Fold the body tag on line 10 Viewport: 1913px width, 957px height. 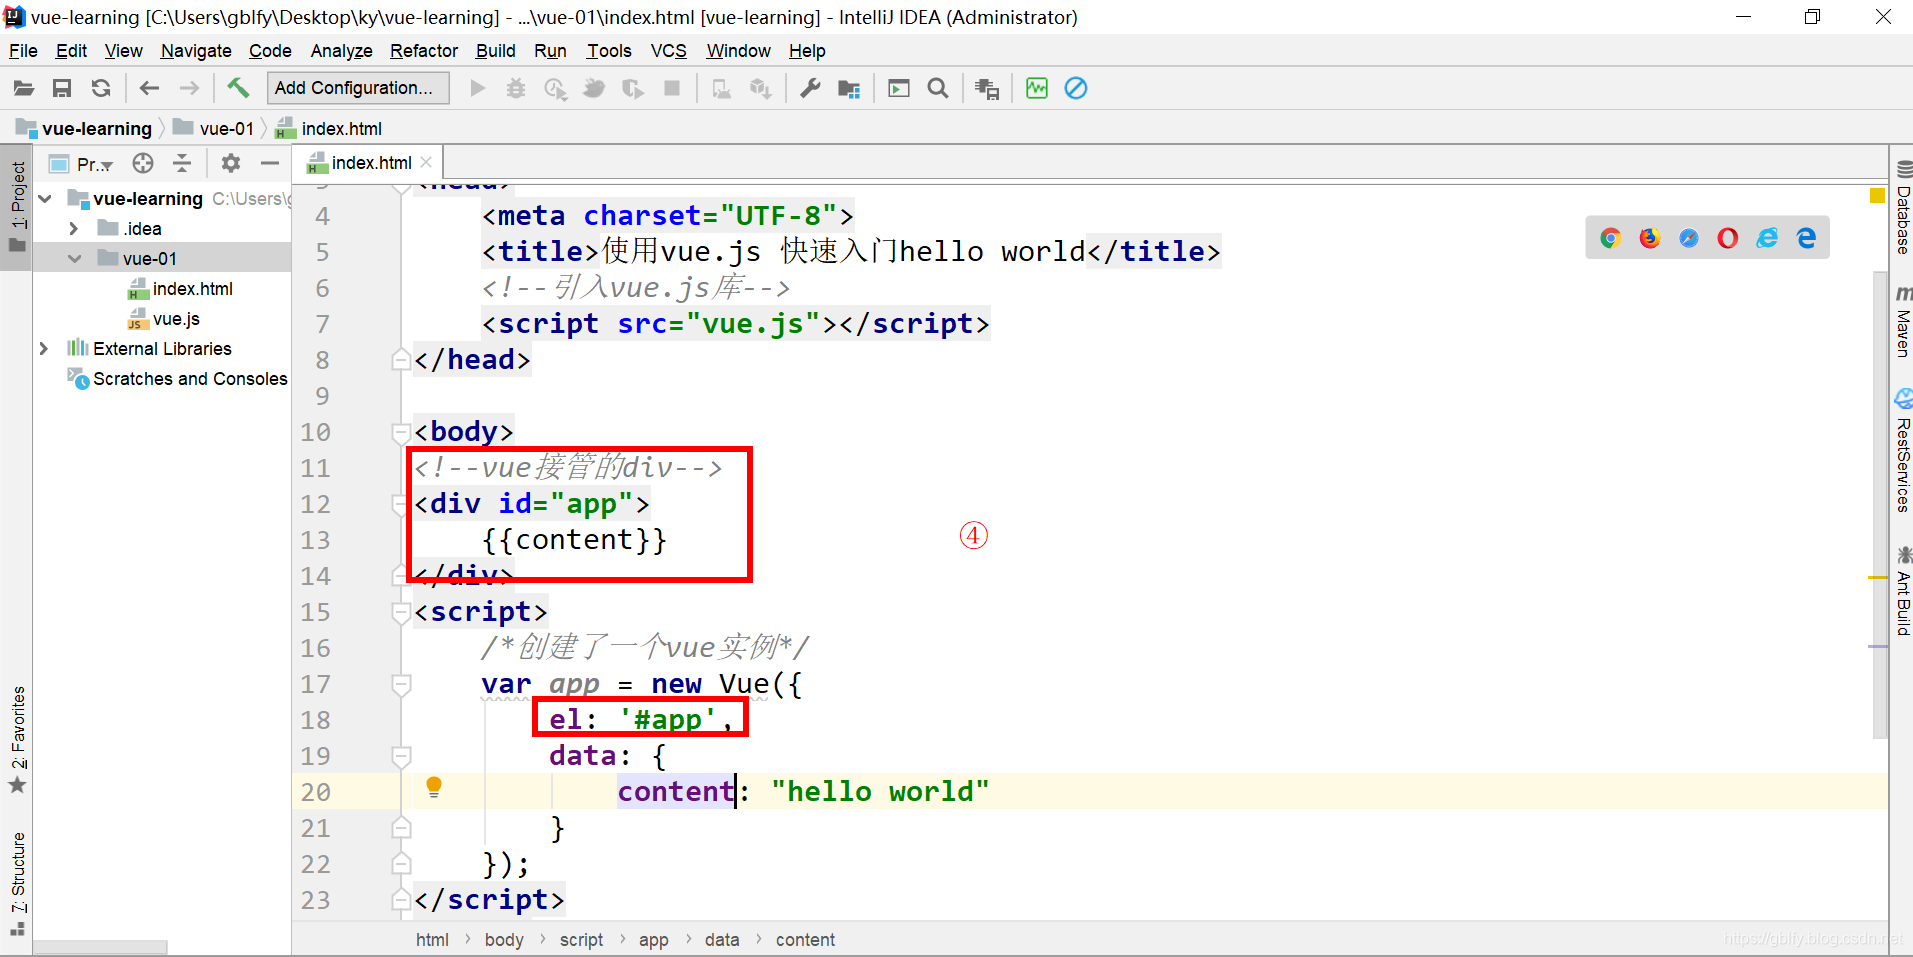tap(401, 432)
